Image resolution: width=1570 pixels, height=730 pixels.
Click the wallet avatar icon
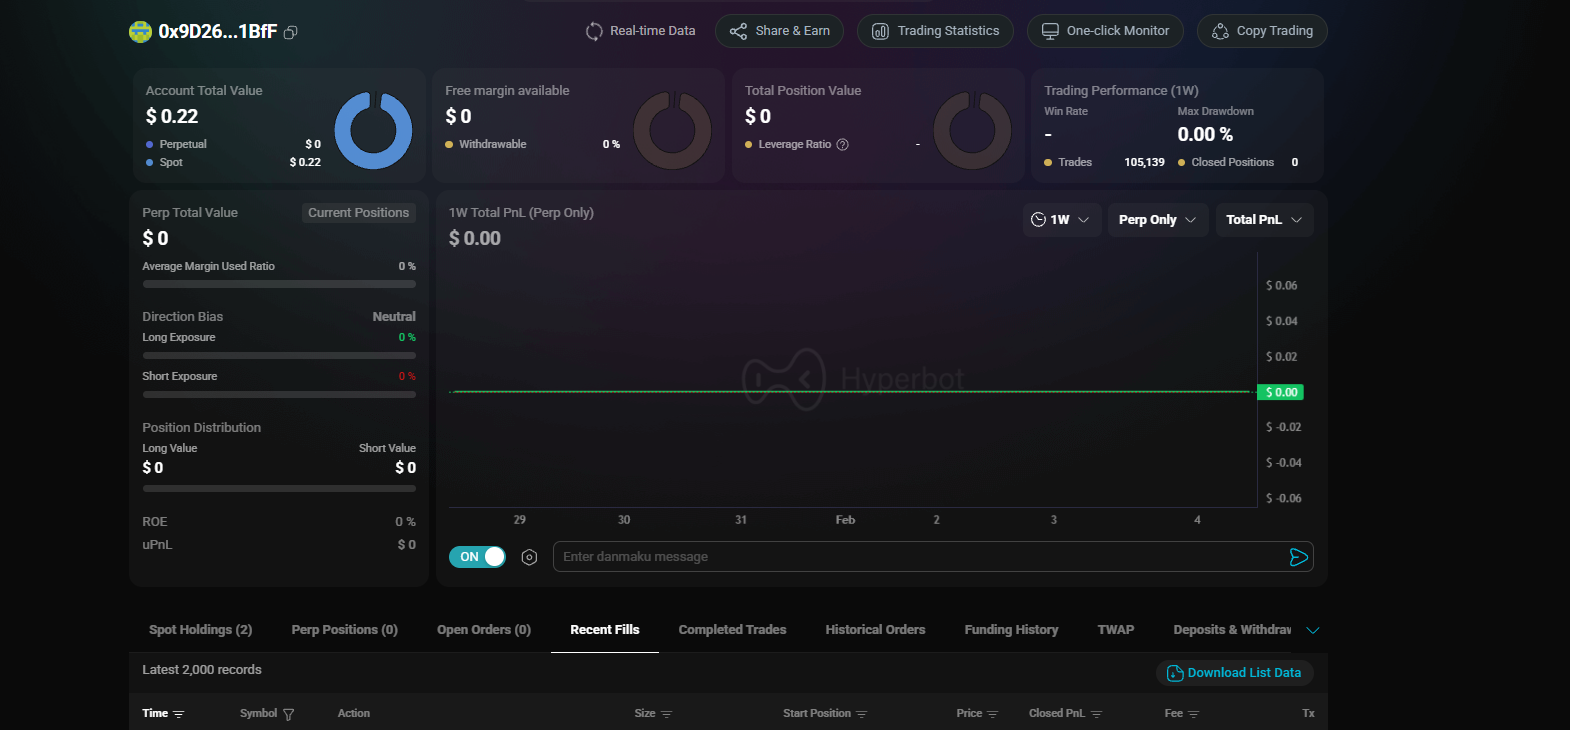point(140,32)
